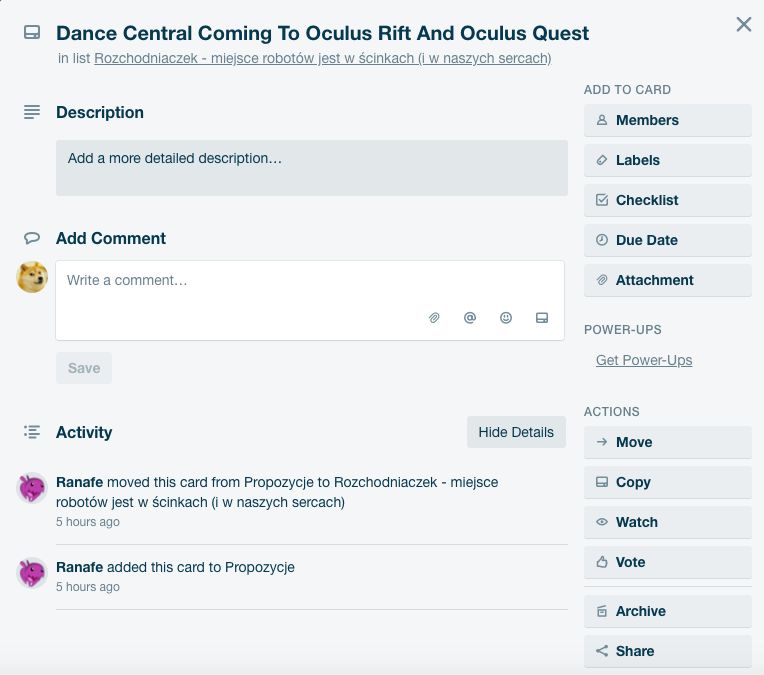Click the add card icon in comment box
This screenshot has width=764, height=675.
point(542,318)
